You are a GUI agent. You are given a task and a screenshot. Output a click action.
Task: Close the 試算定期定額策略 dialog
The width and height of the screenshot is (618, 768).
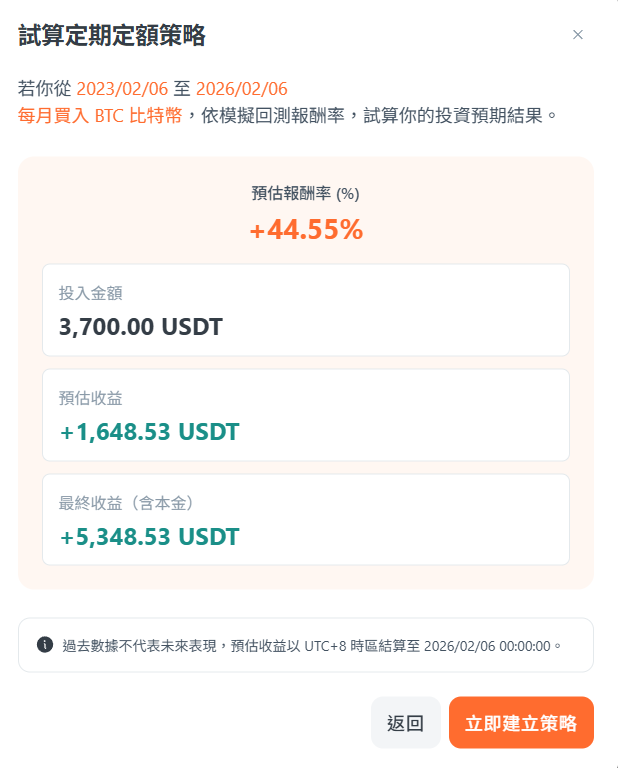pos(577,35)
